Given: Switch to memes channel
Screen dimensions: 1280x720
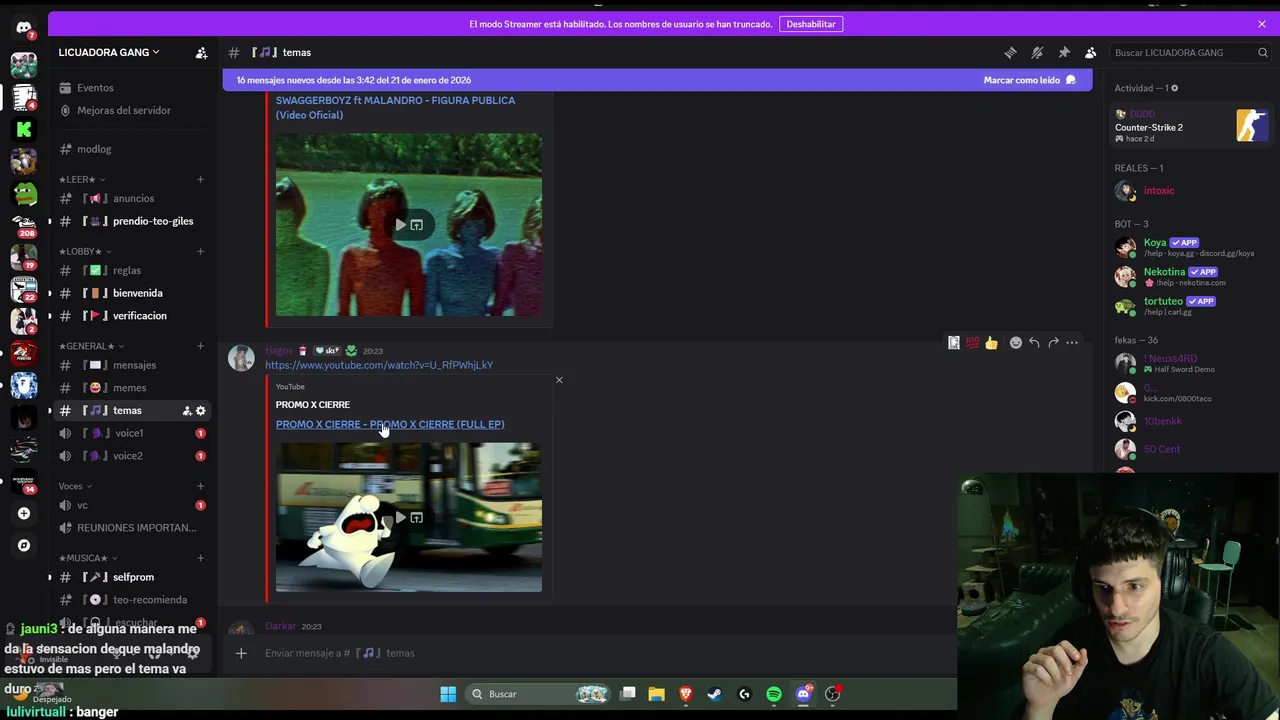Looking at the screenshot, I should tap(132, 388).
